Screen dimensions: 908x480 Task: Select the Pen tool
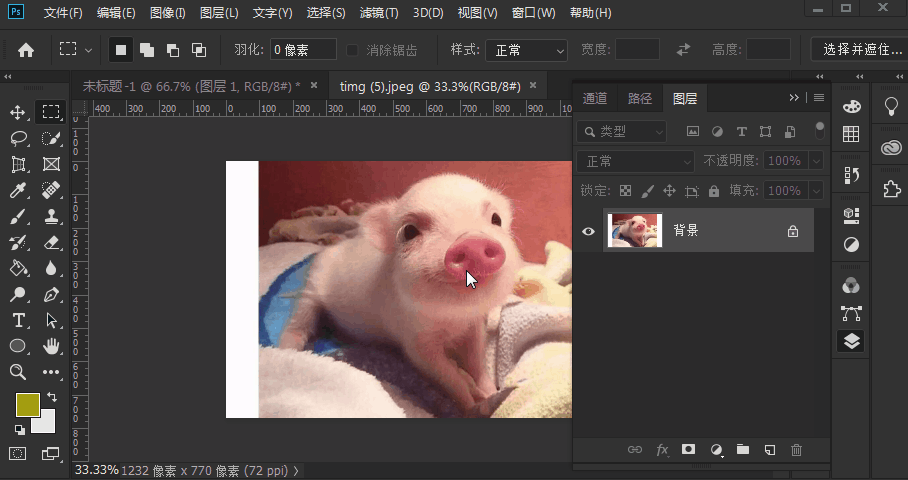[51, 294]
